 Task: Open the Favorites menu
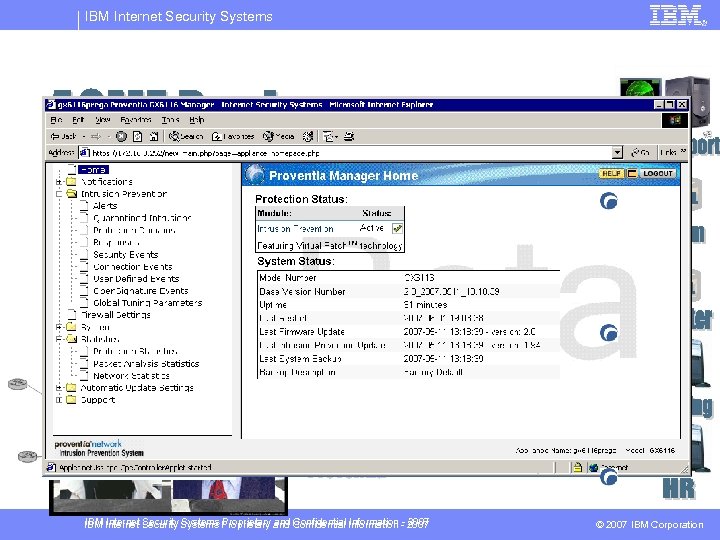coord(135,120)
